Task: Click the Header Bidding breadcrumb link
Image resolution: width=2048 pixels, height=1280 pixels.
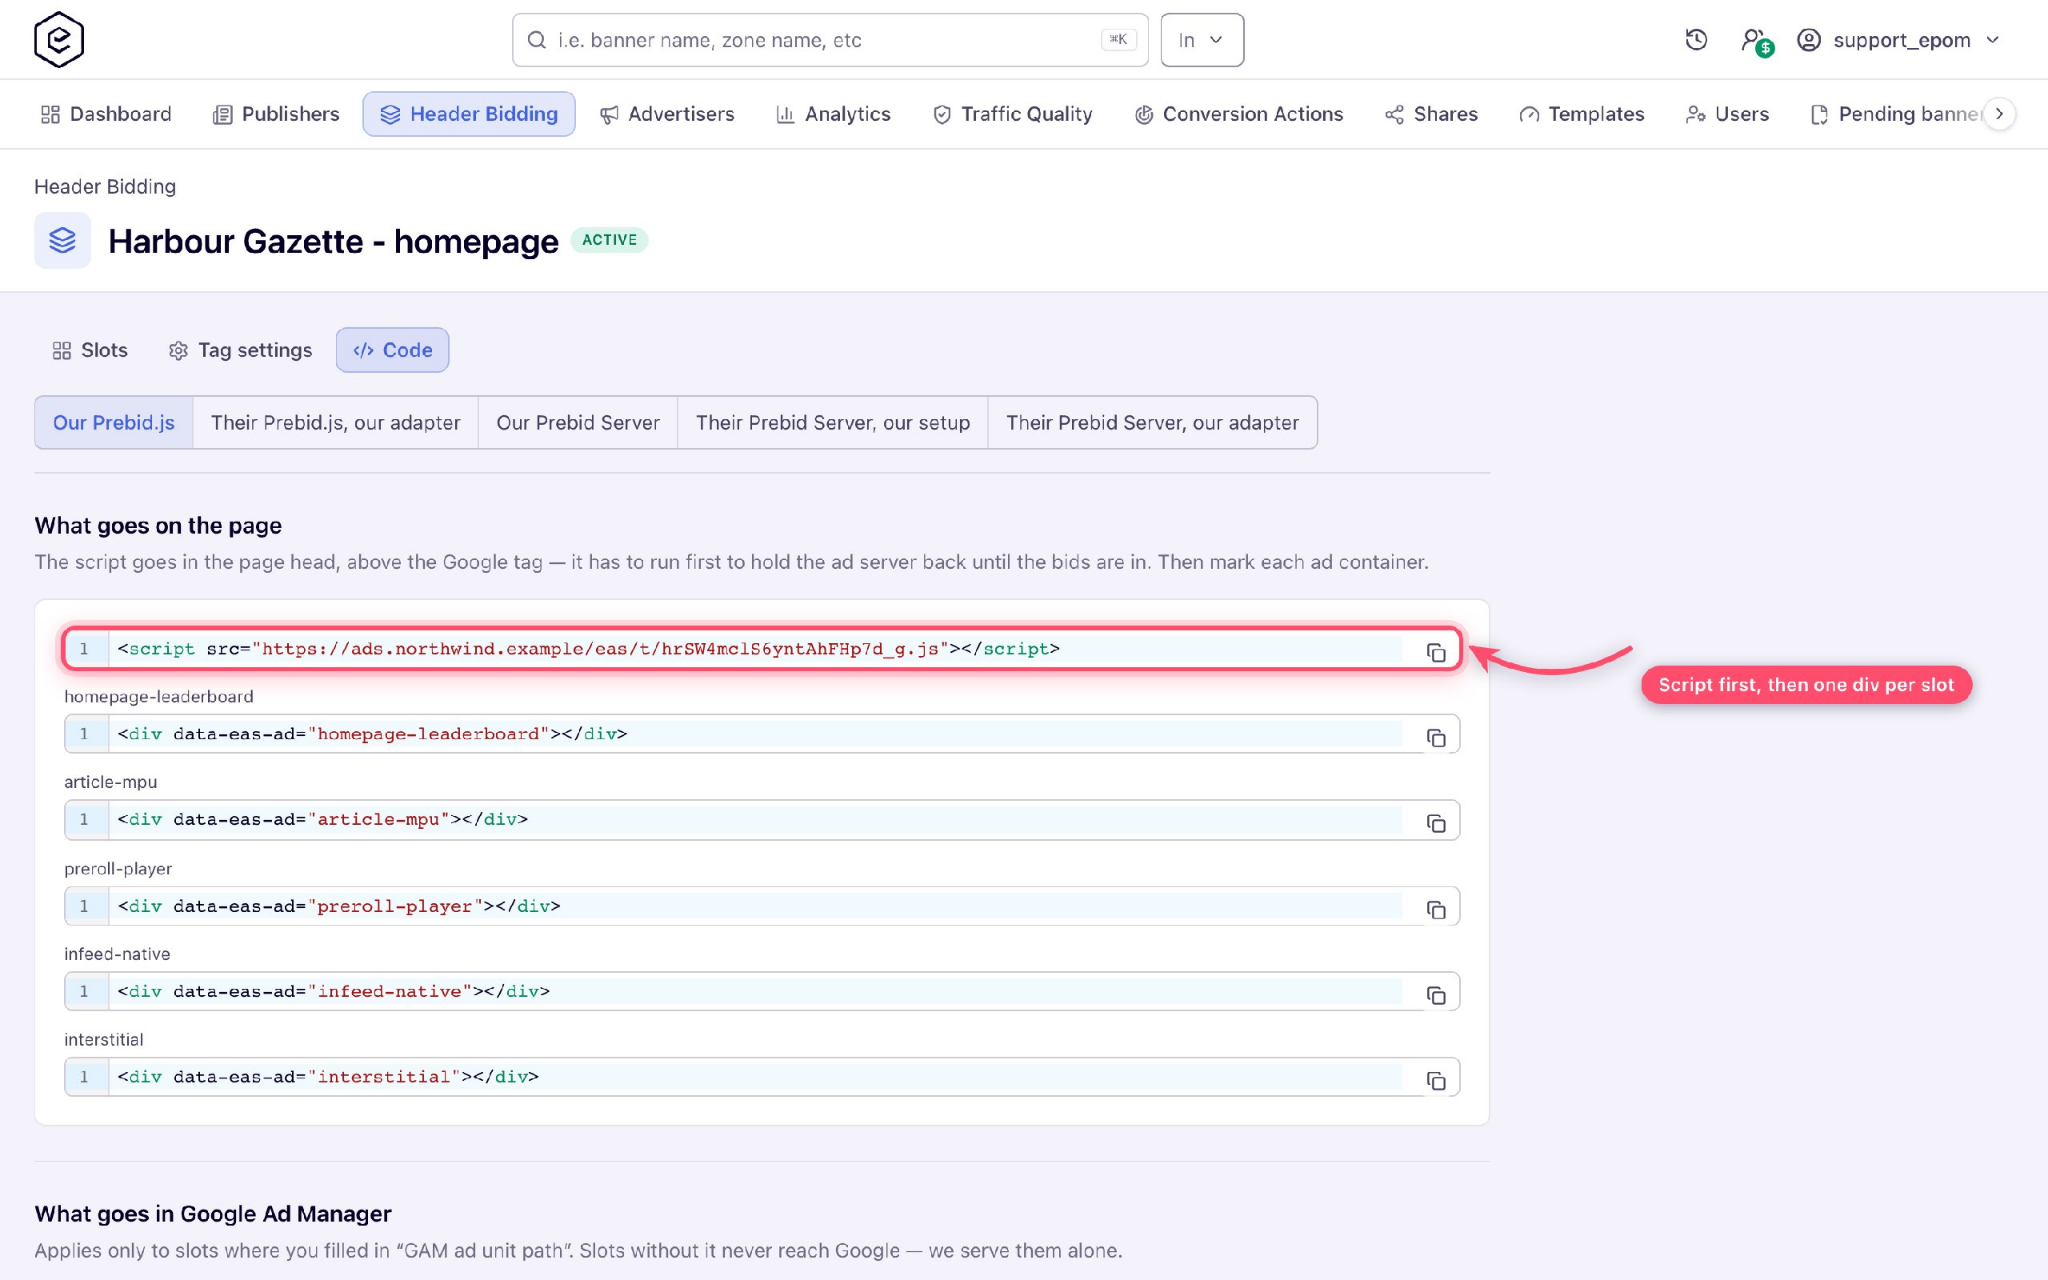Action: point(105,187)
